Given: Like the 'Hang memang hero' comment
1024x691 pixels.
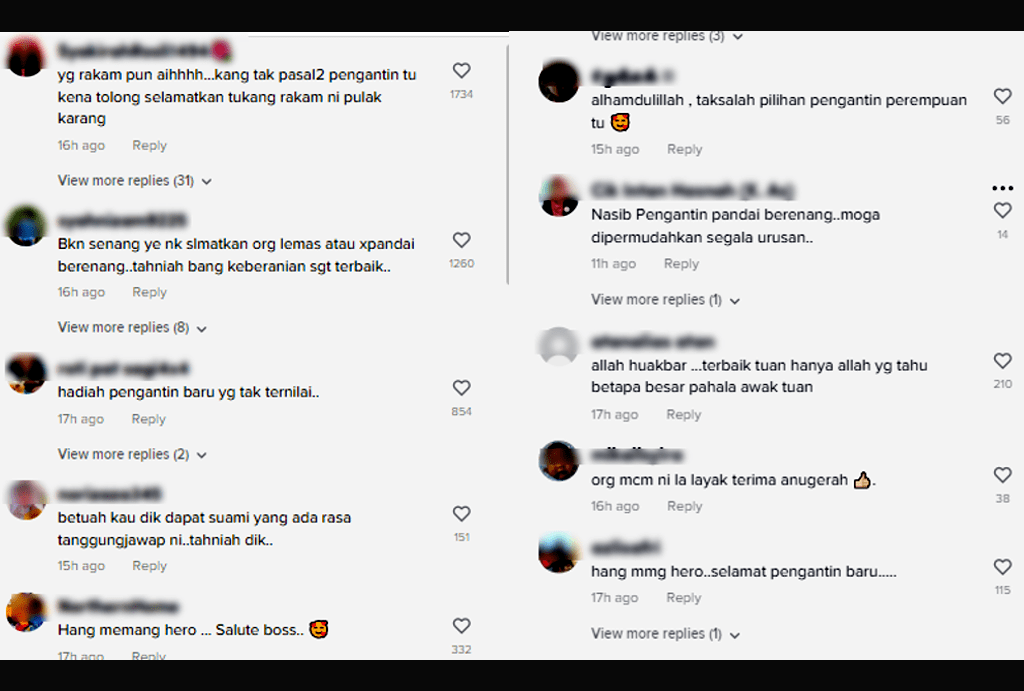Looking at the screenshot, I should point(461,626).
